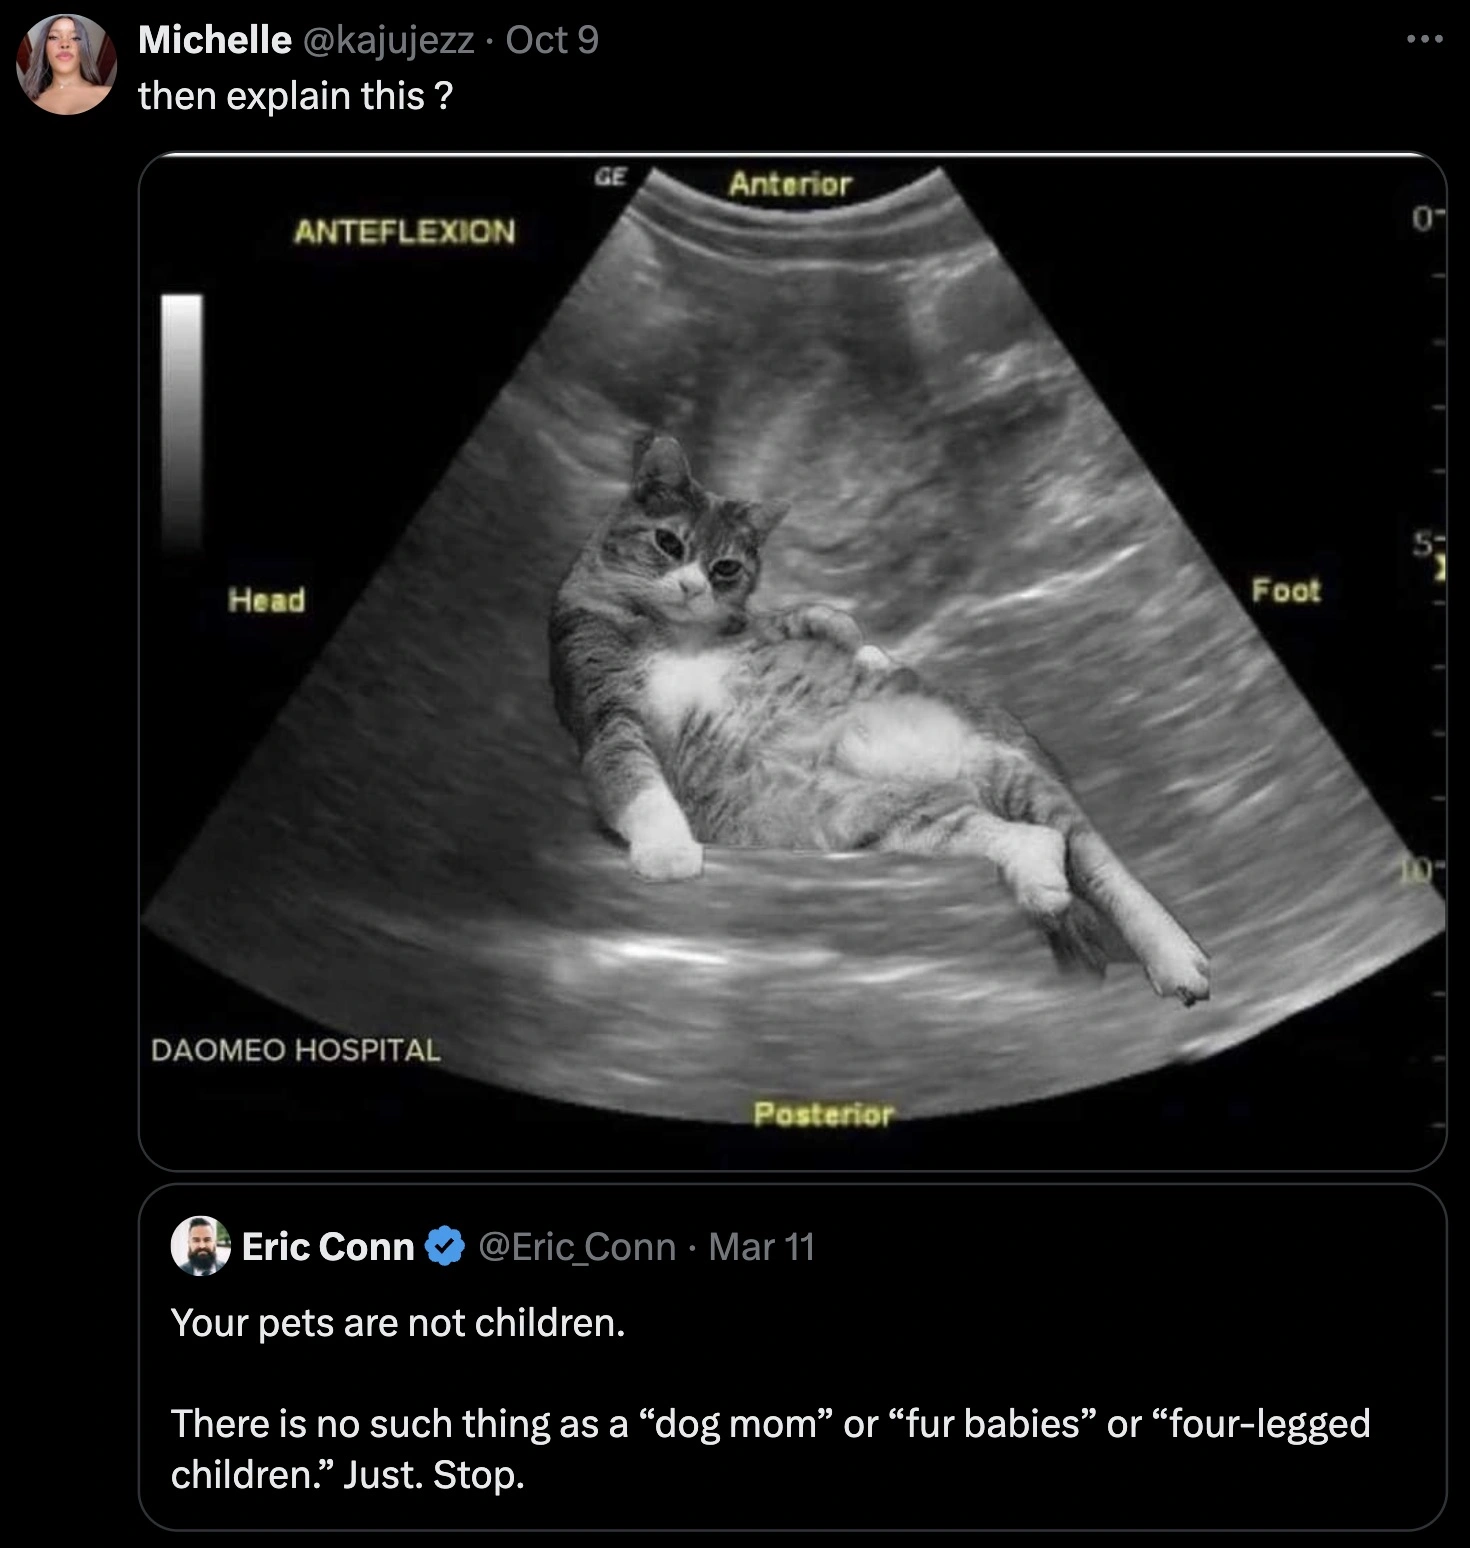Click the 'Anterior' label atop the scan
Screen dimensions: 1470x1548
tap(791, 184)
